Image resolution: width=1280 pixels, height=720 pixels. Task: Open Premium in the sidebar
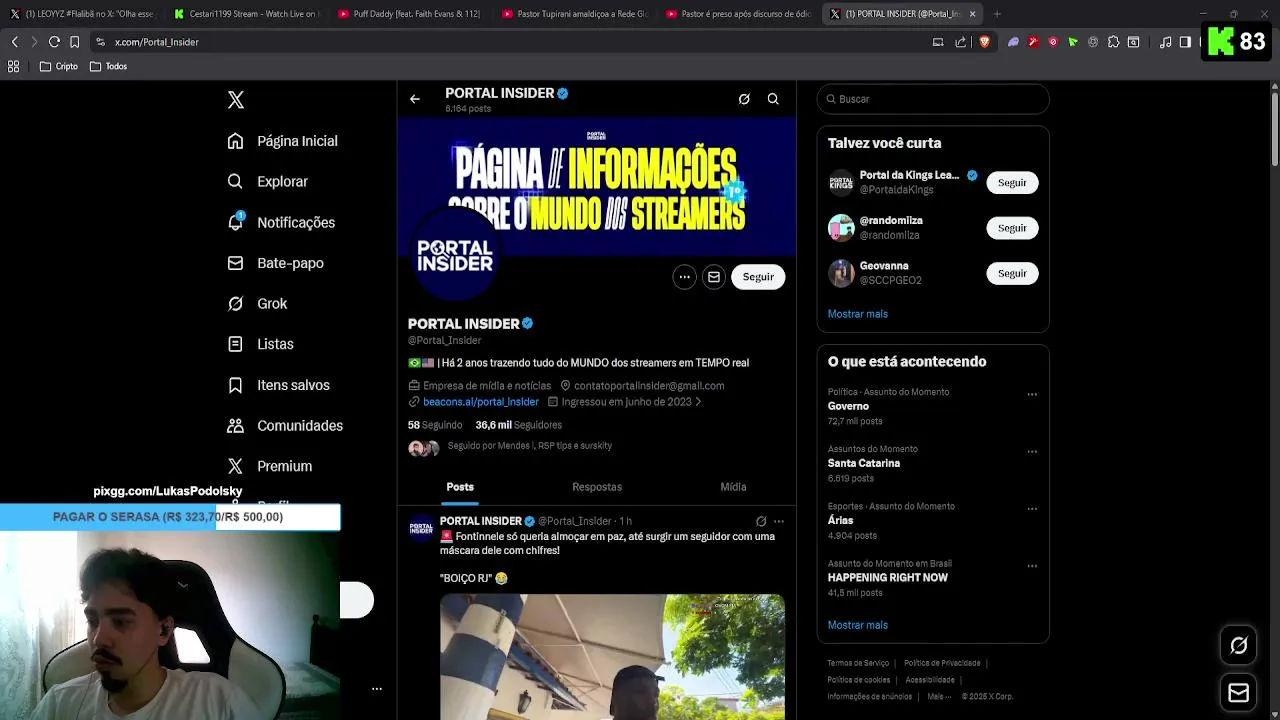pyautogui.click(x=270, y=466)
